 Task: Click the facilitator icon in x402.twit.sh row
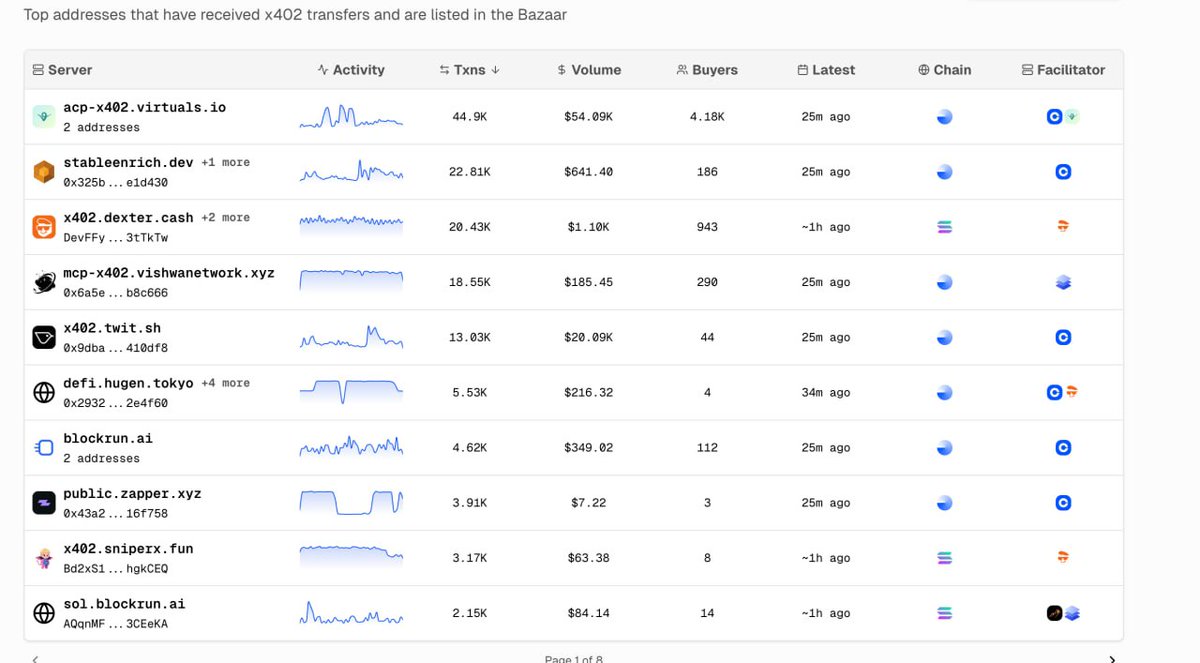[x=1063, y=337]
